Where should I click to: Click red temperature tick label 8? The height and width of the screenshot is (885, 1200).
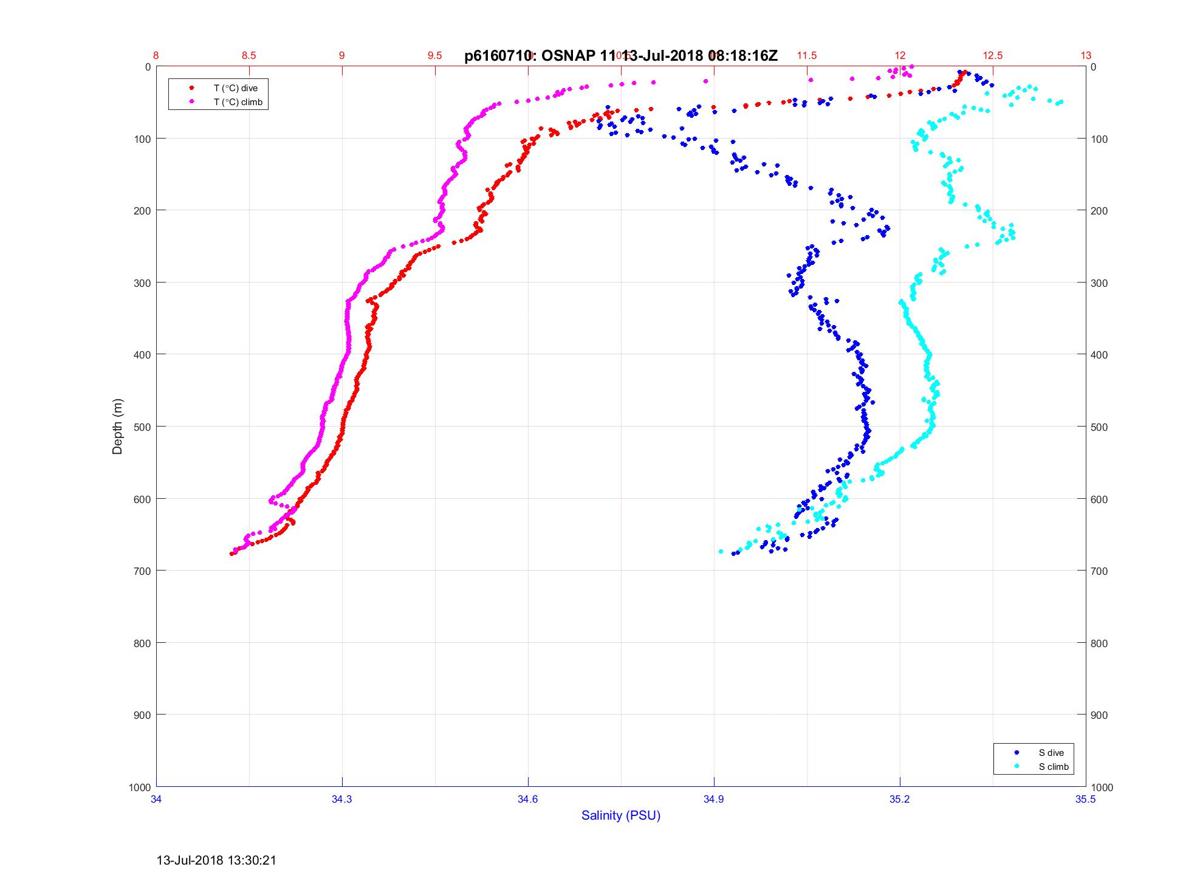(x=156, y=55)
